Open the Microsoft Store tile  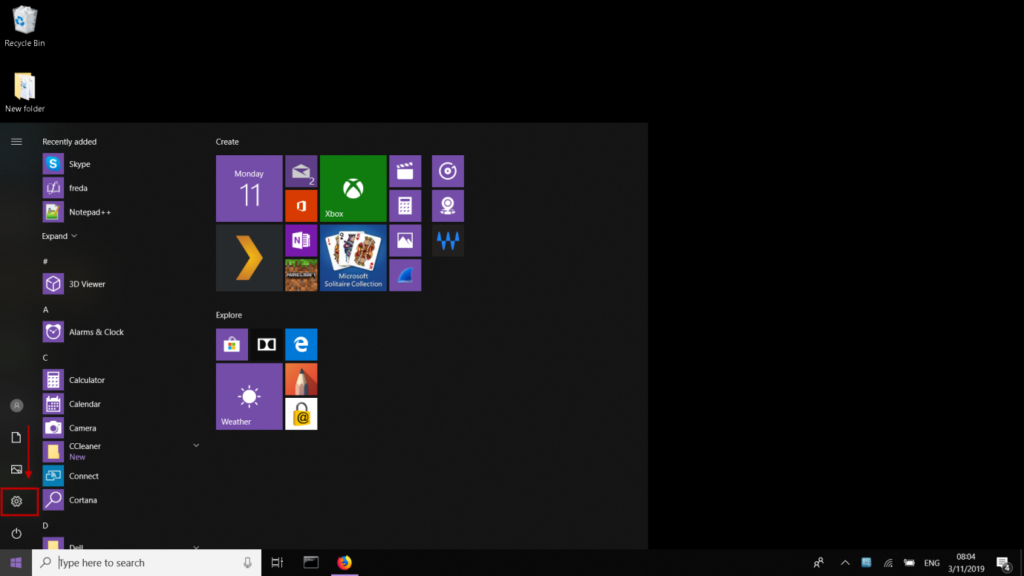click(x=232, y=344)
